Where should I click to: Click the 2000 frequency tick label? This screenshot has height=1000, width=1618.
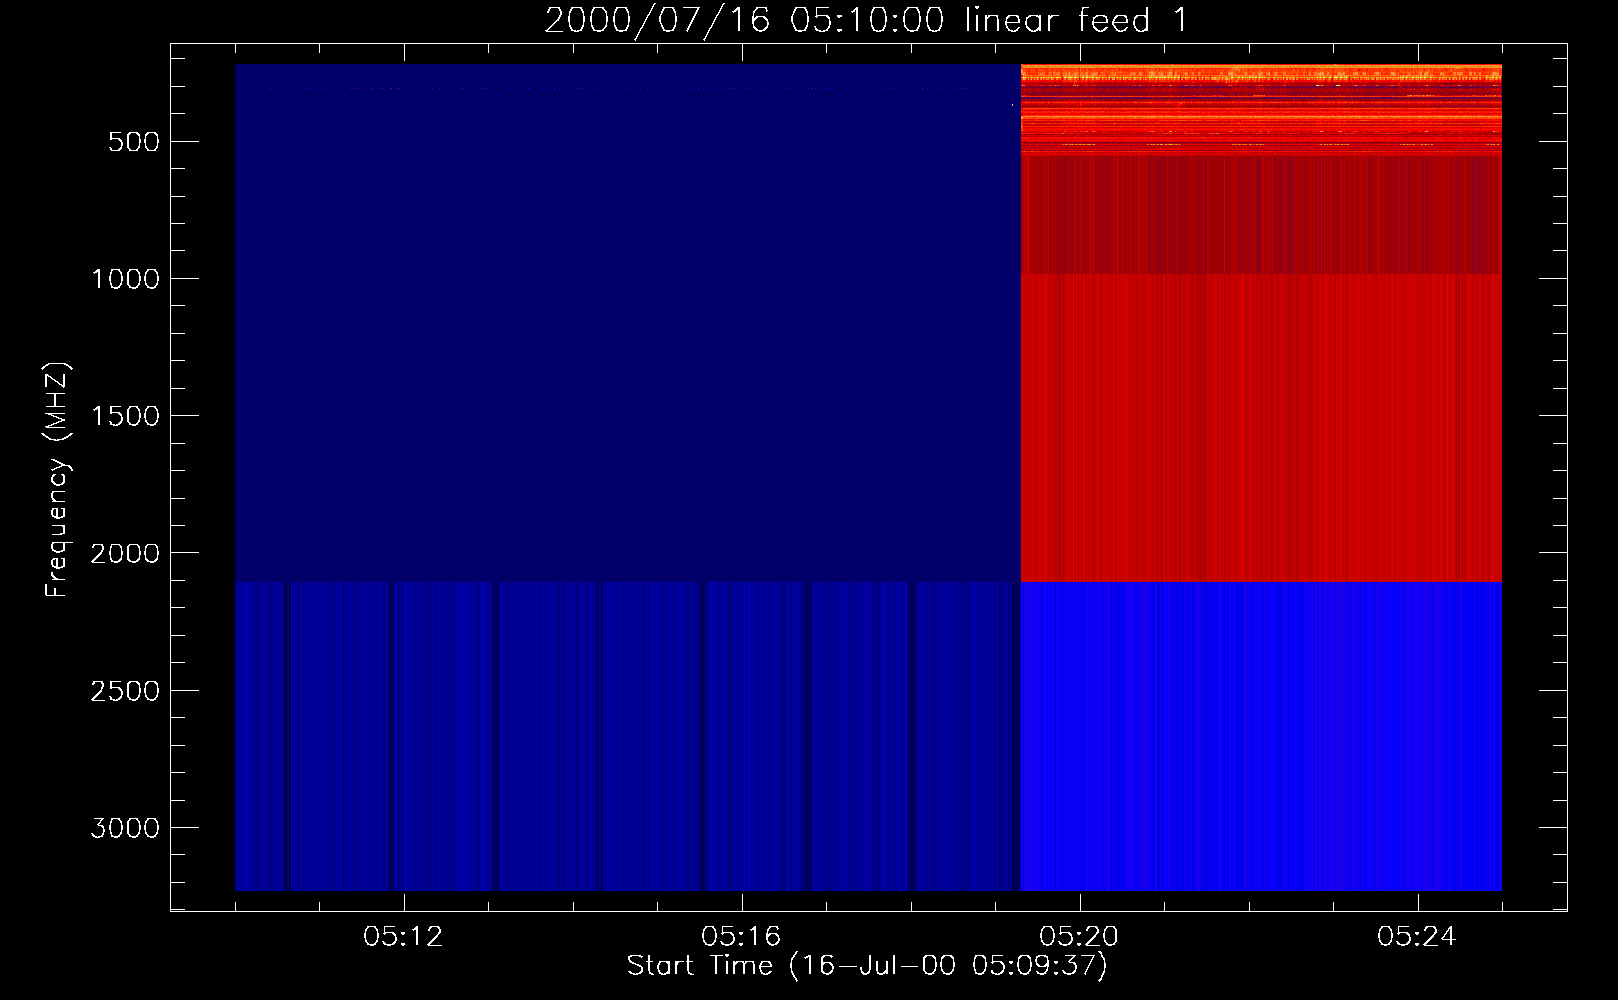(x=125, y=553)
